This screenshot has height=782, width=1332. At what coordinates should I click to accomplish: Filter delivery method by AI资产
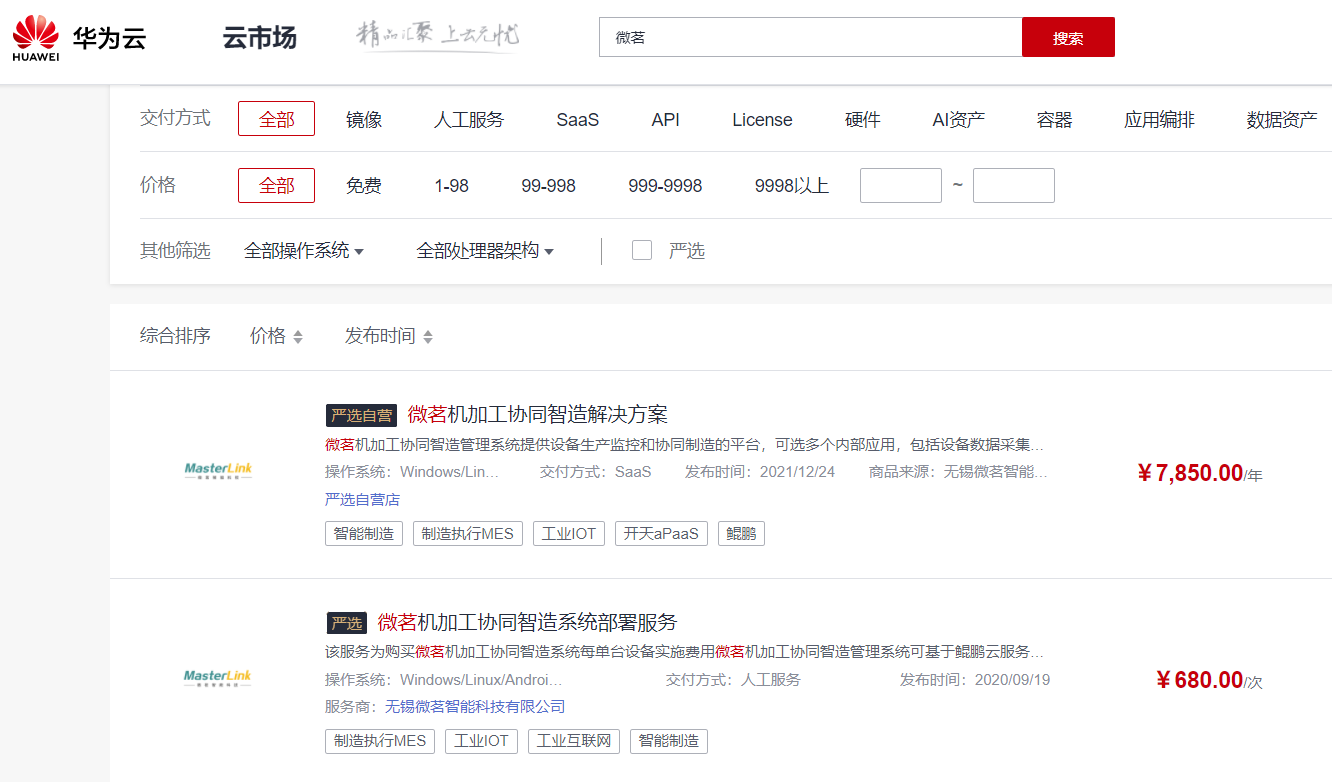click(959, 120)
